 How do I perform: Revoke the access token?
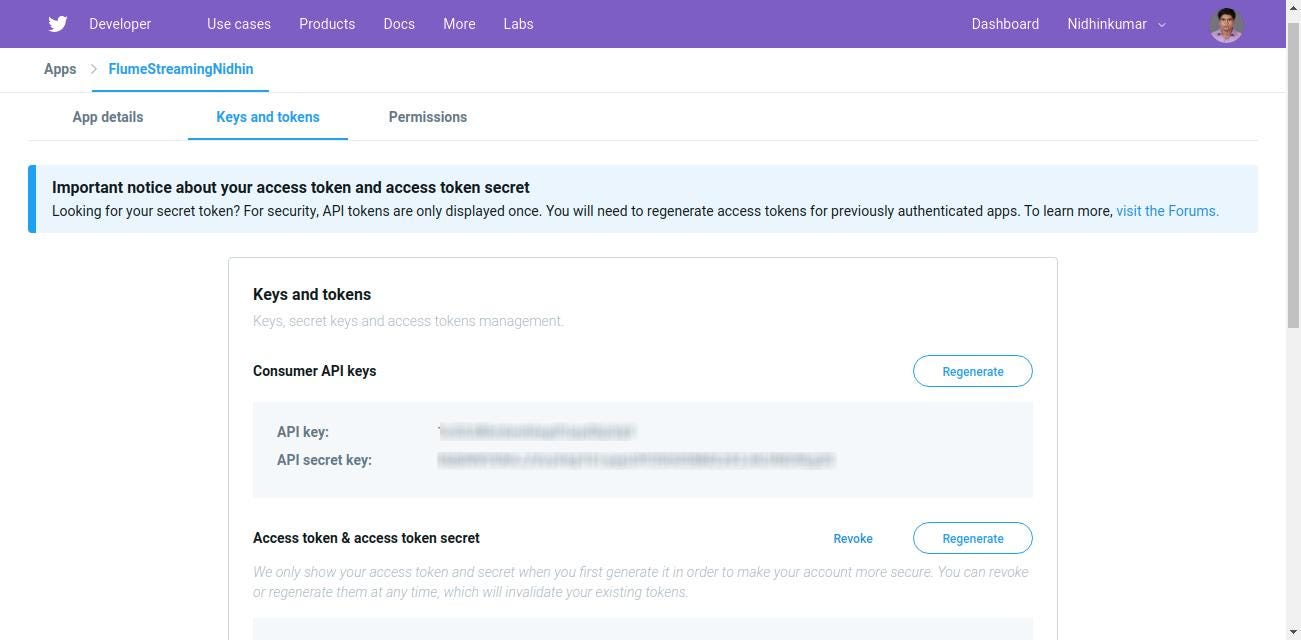pos(853,538)
